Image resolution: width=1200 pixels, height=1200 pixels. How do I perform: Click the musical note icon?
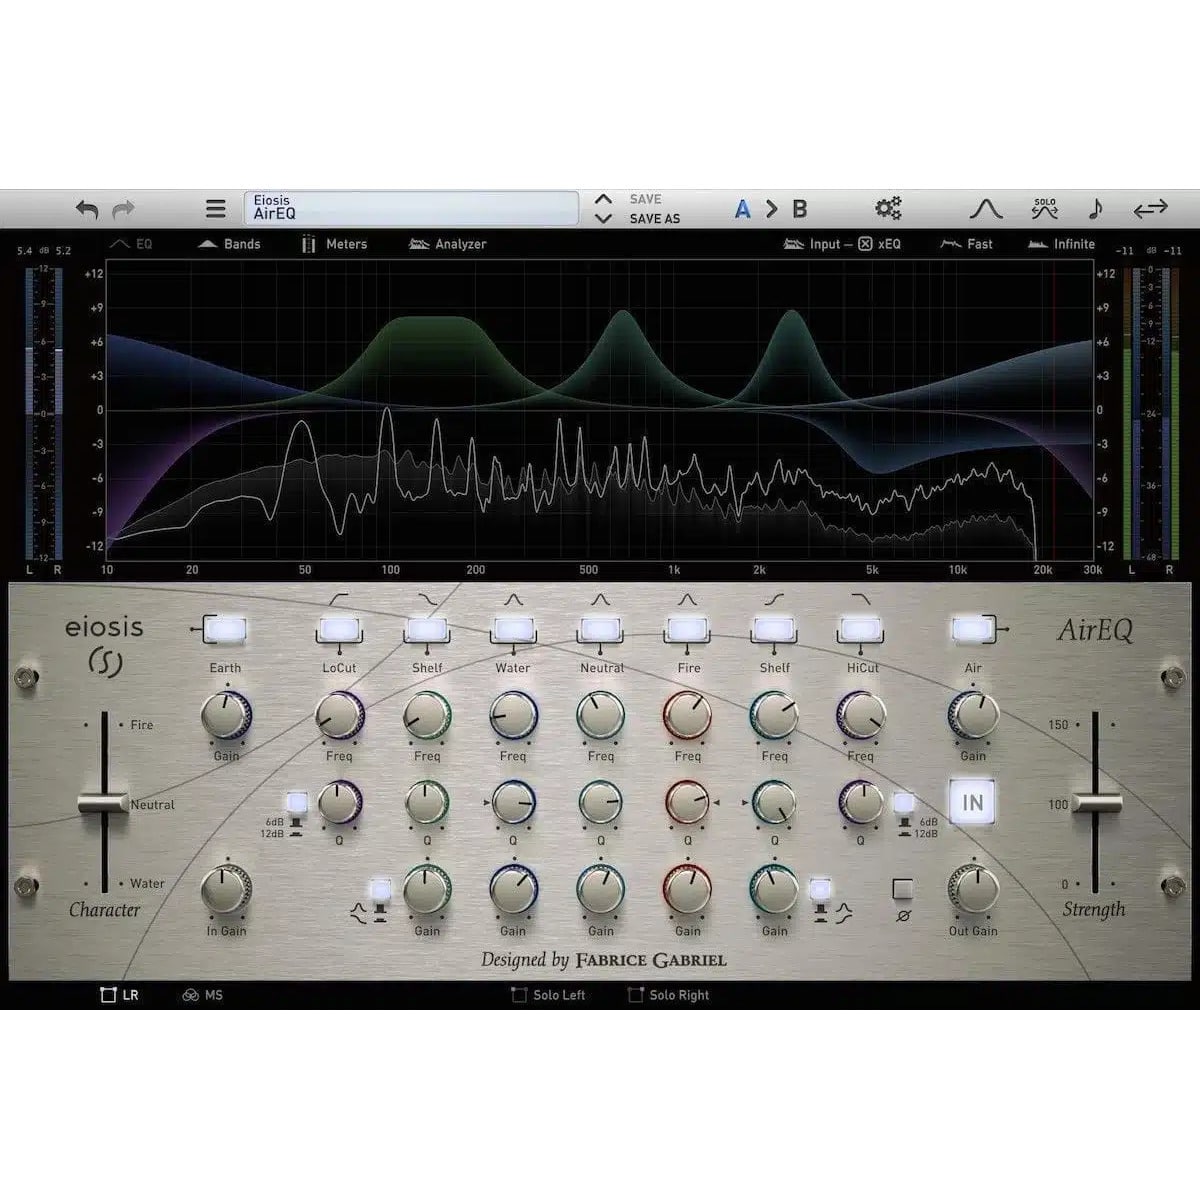coord(1095,208)
